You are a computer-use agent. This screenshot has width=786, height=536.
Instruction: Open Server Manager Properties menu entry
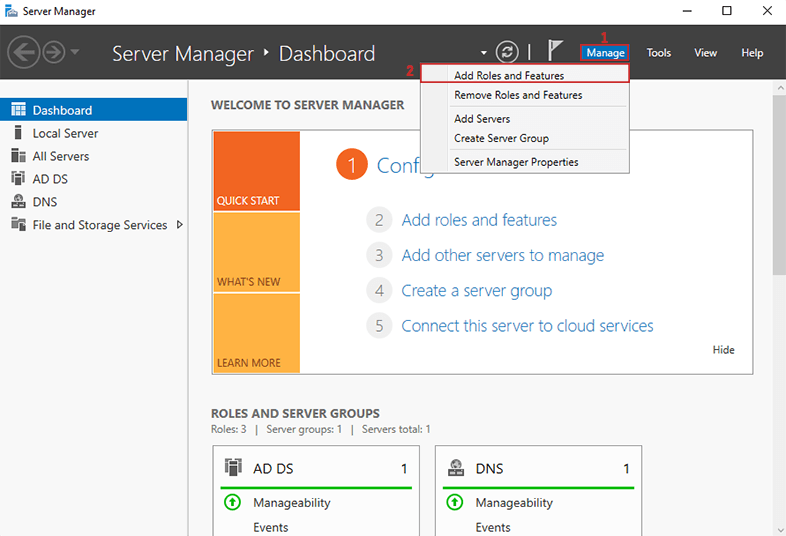click(524, 162)
